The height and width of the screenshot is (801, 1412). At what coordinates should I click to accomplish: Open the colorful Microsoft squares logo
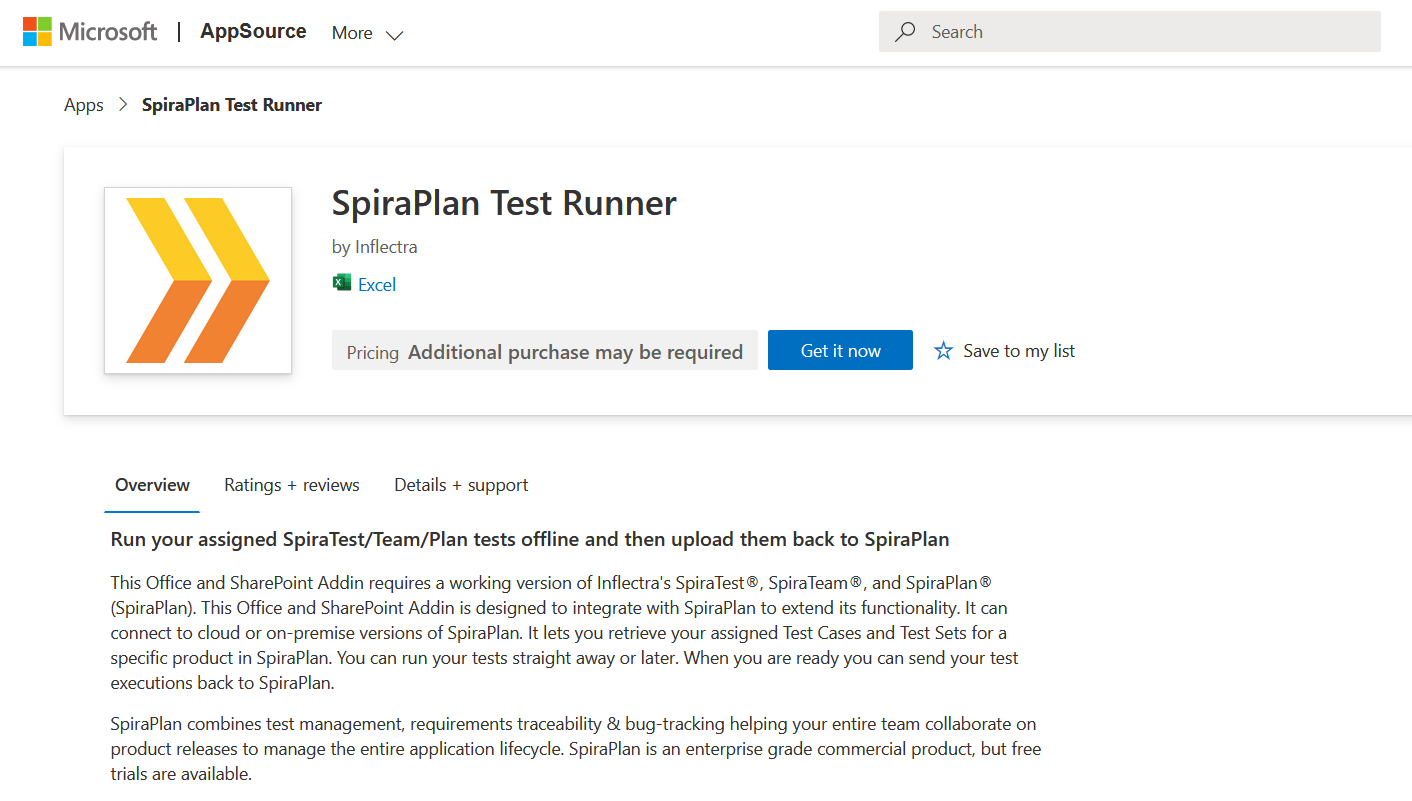(x=37, y=31)
